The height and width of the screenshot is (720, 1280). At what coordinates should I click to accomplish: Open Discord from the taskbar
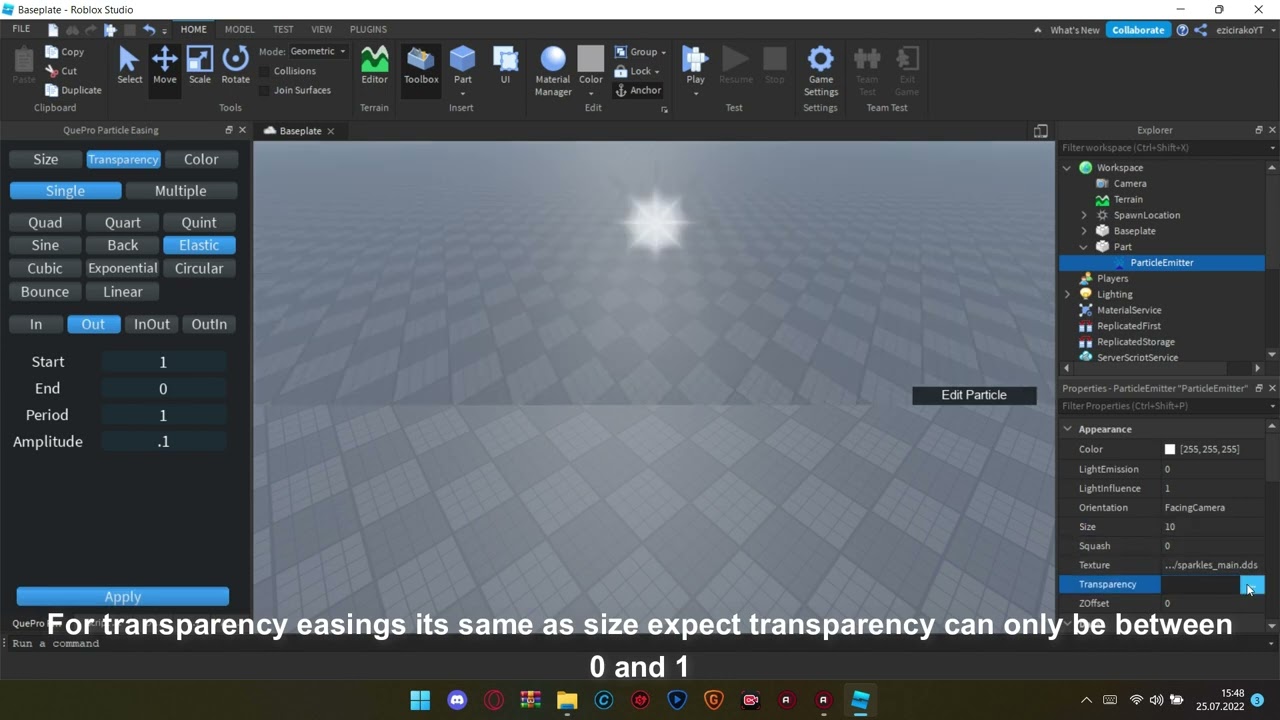[x=457, y=700]
